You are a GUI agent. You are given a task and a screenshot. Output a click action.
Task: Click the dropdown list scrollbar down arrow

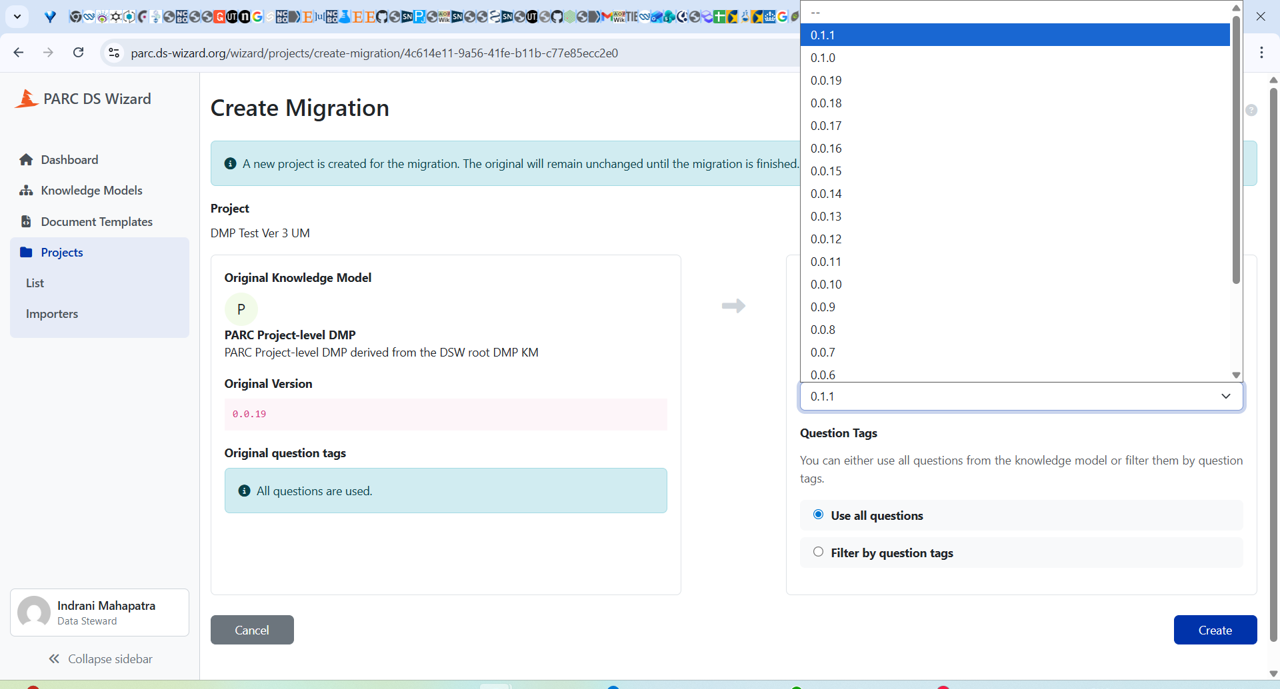pos(1236,375)
